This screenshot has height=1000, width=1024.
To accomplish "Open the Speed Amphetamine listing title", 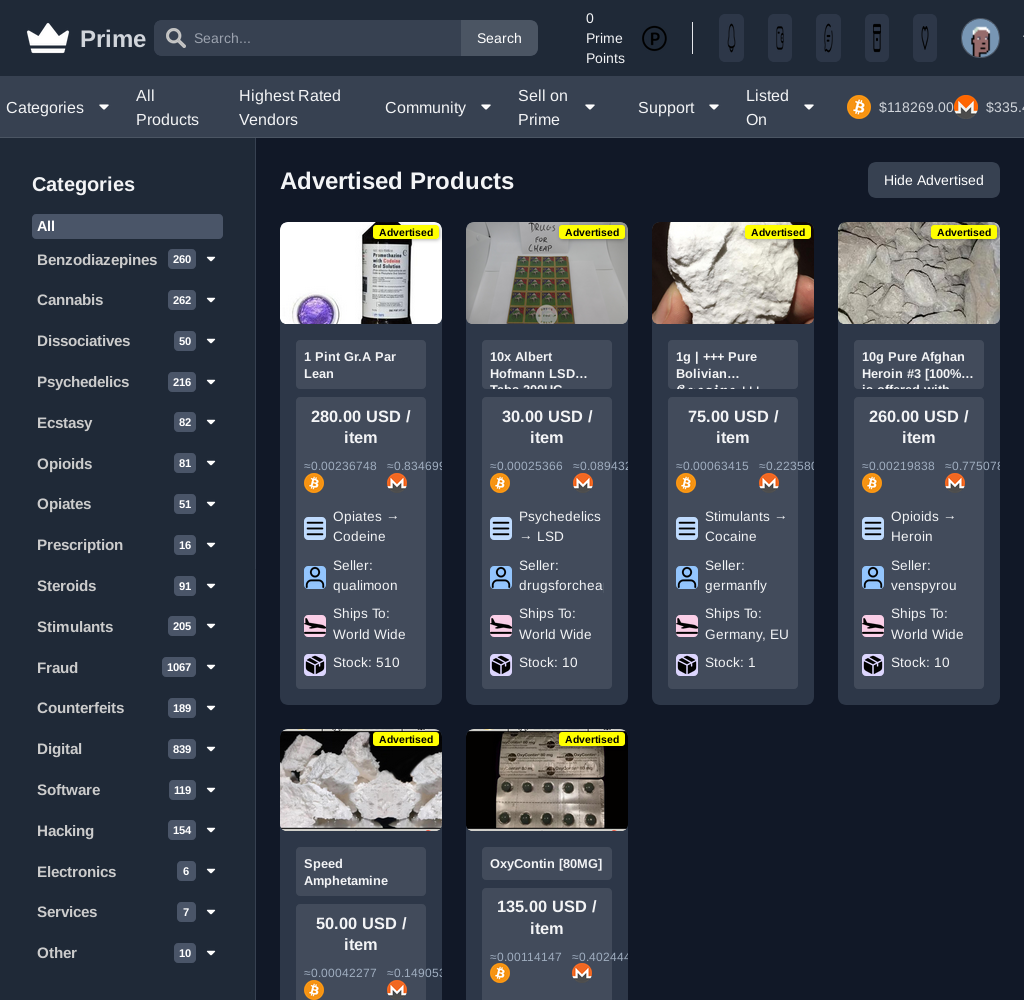I will [x=345, y=872].
